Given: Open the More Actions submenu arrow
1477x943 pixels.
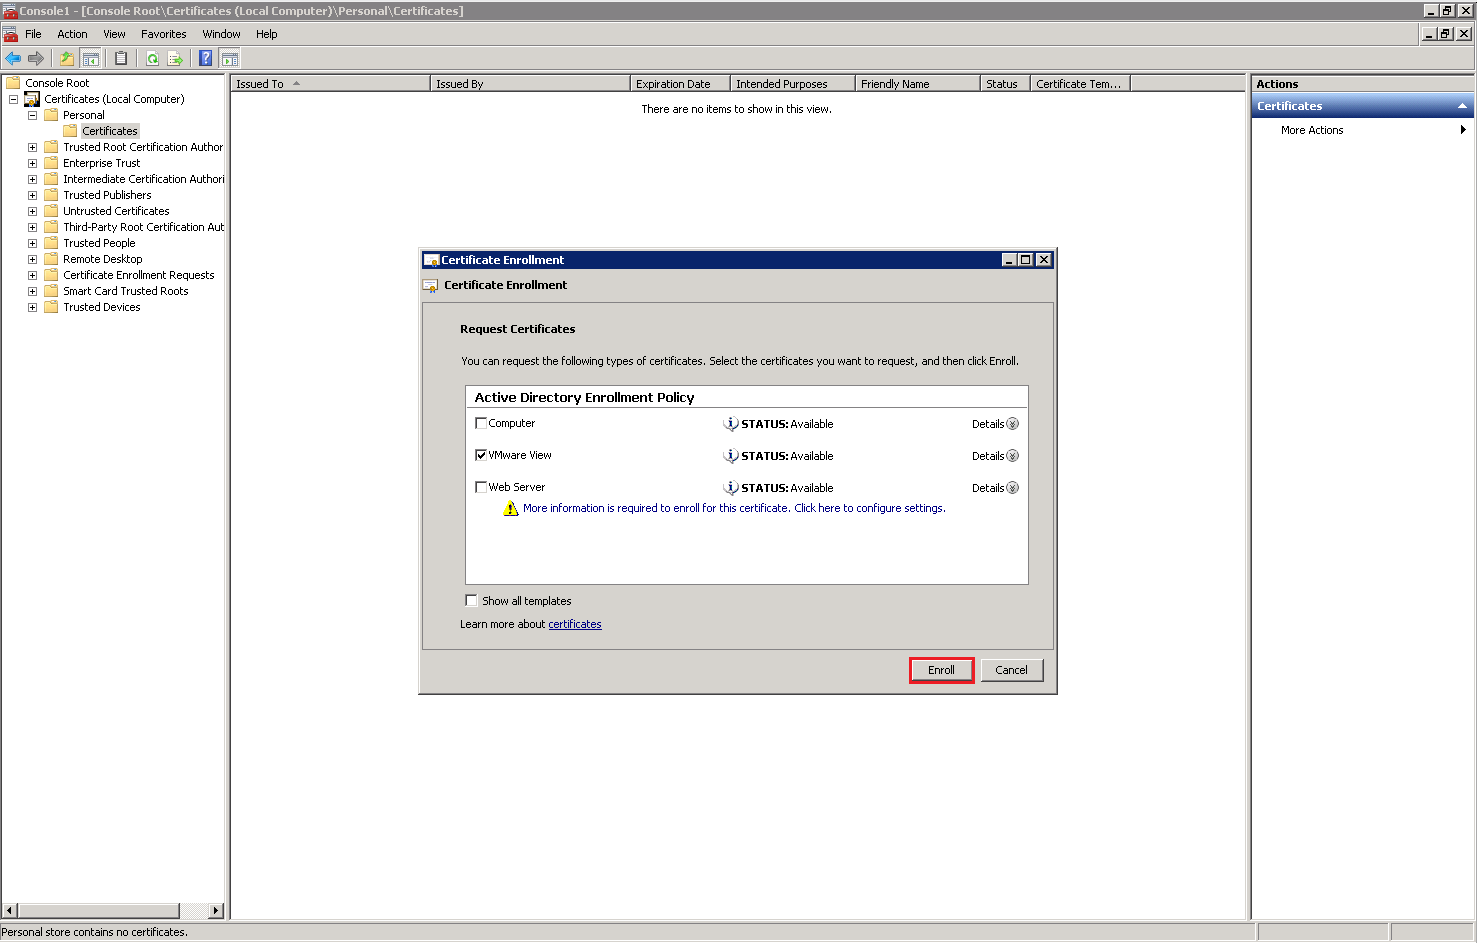Looking at the screenshot, I should [x=1462, y=130].
